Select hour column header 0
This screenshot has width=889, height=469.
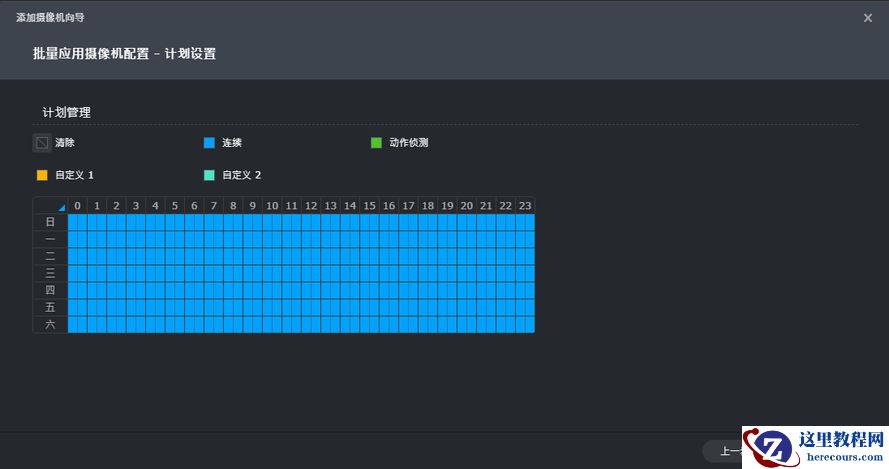[x=77, y=206]
